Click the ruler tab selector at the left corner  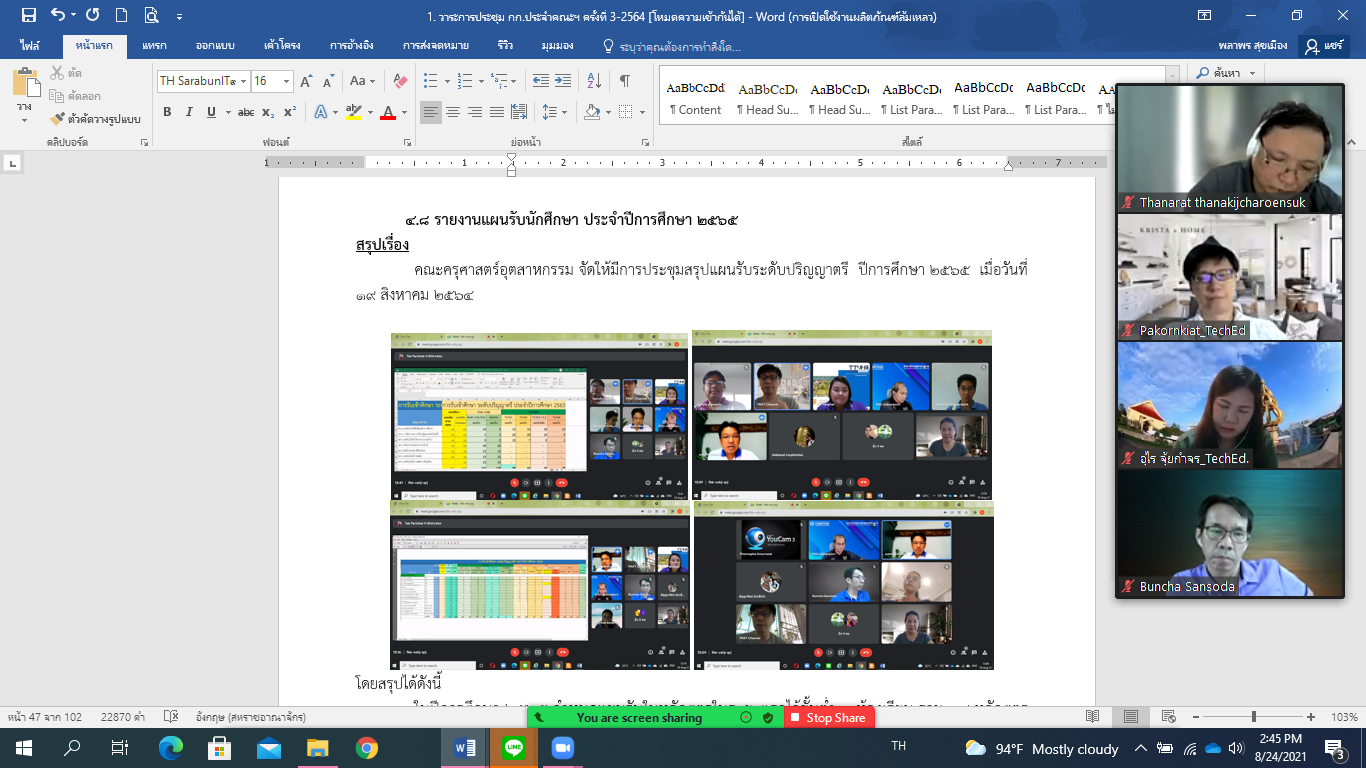pos(12,162)
